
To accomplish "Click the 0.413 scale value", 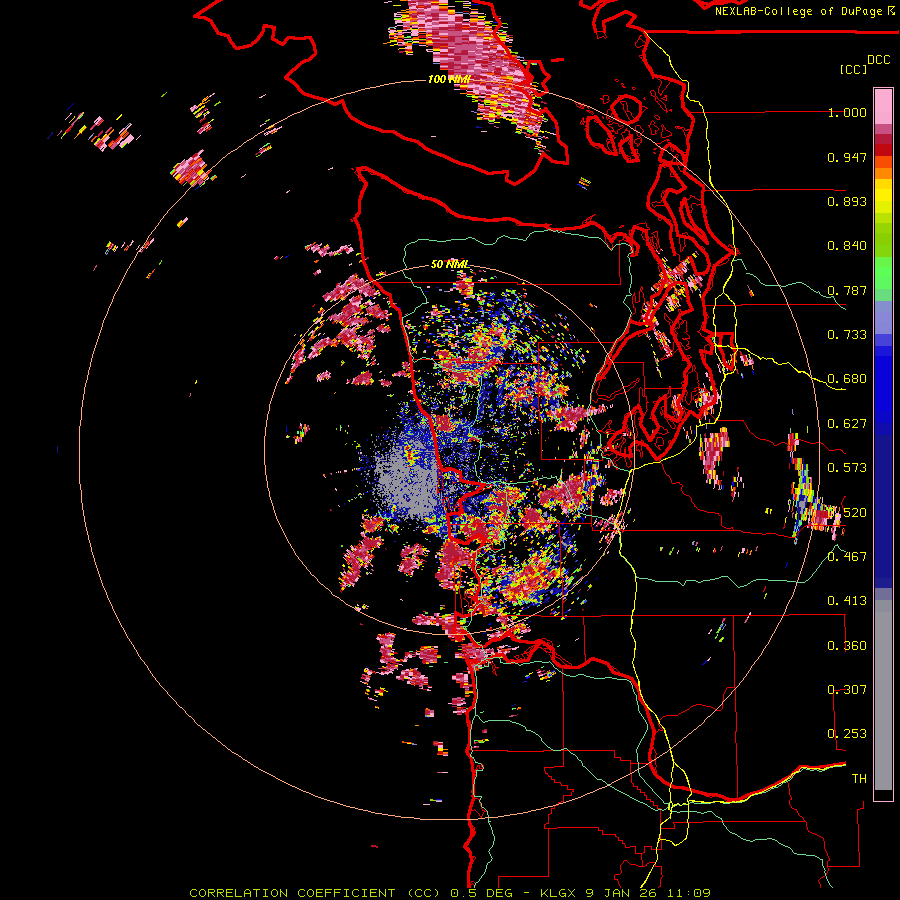I will pyautogui.click(x=847, y=601).
